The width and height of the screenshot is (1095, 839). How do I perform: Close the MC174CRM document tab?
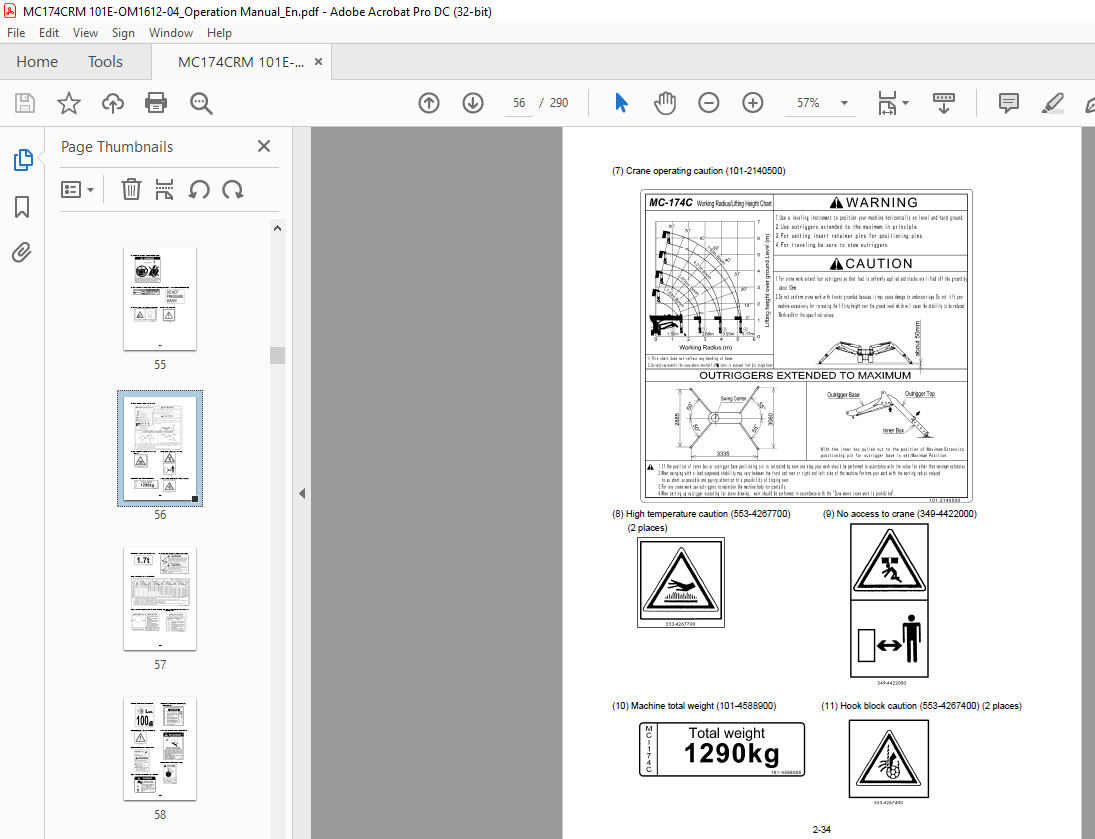click(318, 61)
